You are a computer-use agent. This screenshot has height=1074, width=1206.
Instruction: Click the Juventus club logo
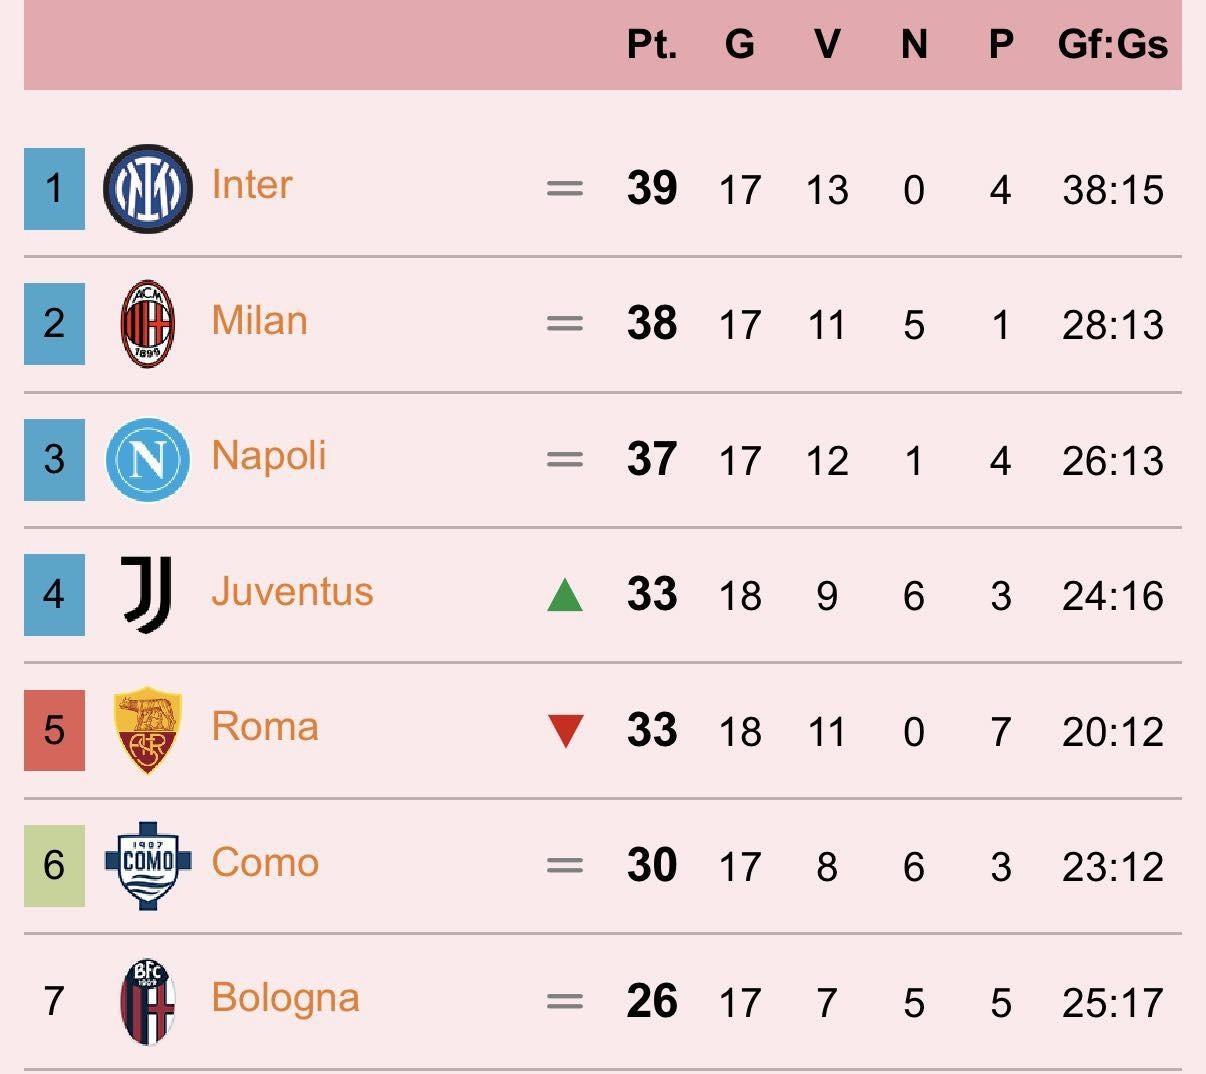[147, 594]
